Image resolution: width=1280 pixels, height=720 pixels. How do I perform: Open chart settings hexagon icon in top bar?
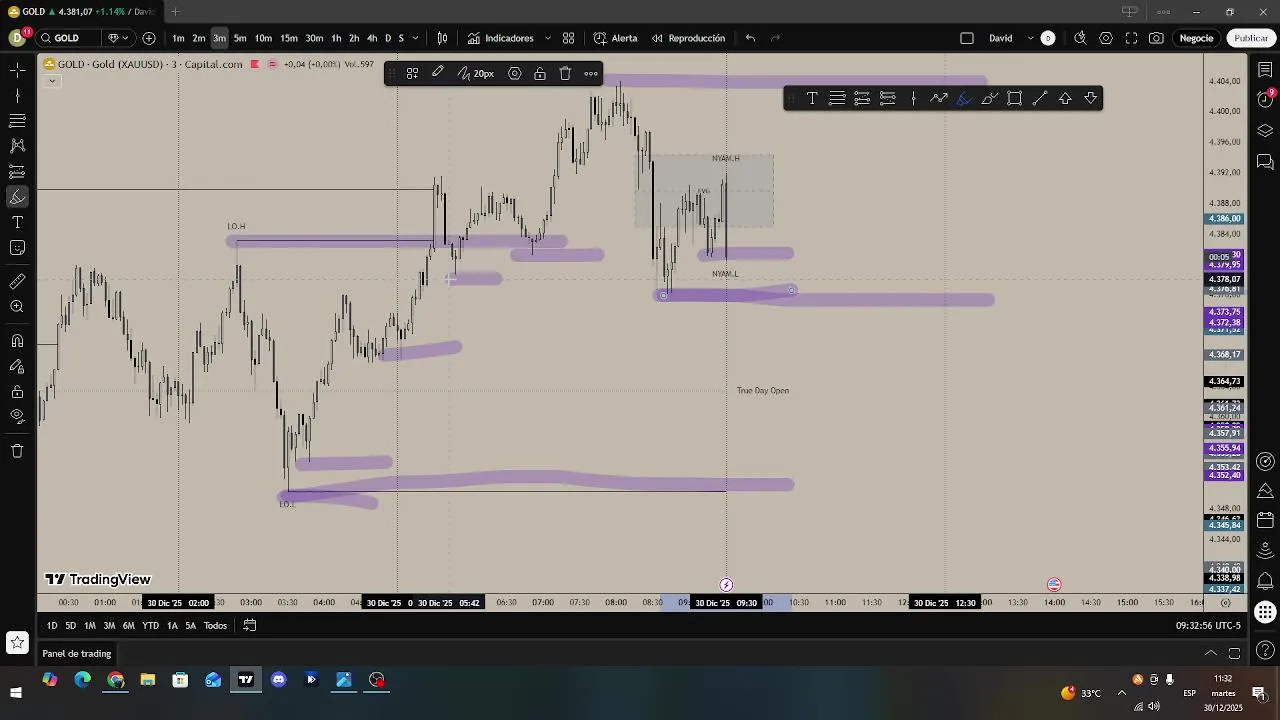[x=1105, y=38]
